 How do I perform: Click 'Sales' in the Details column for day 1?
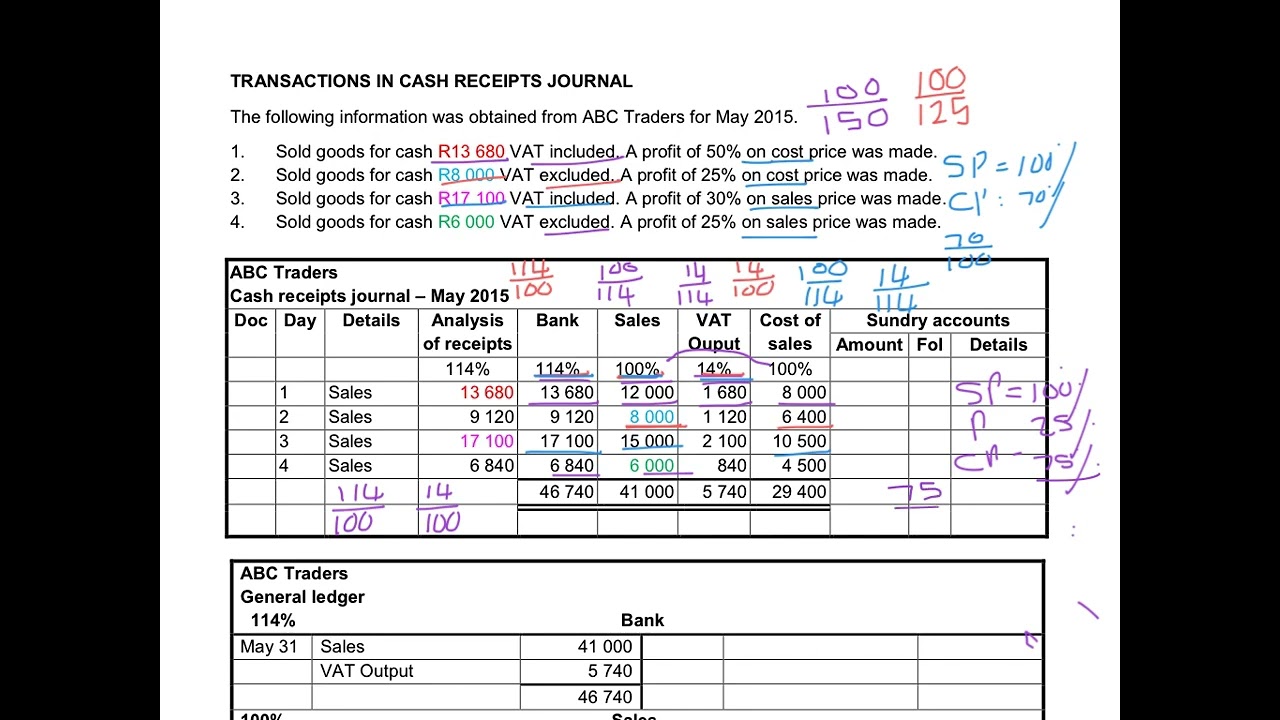click(x=350, y=393)
